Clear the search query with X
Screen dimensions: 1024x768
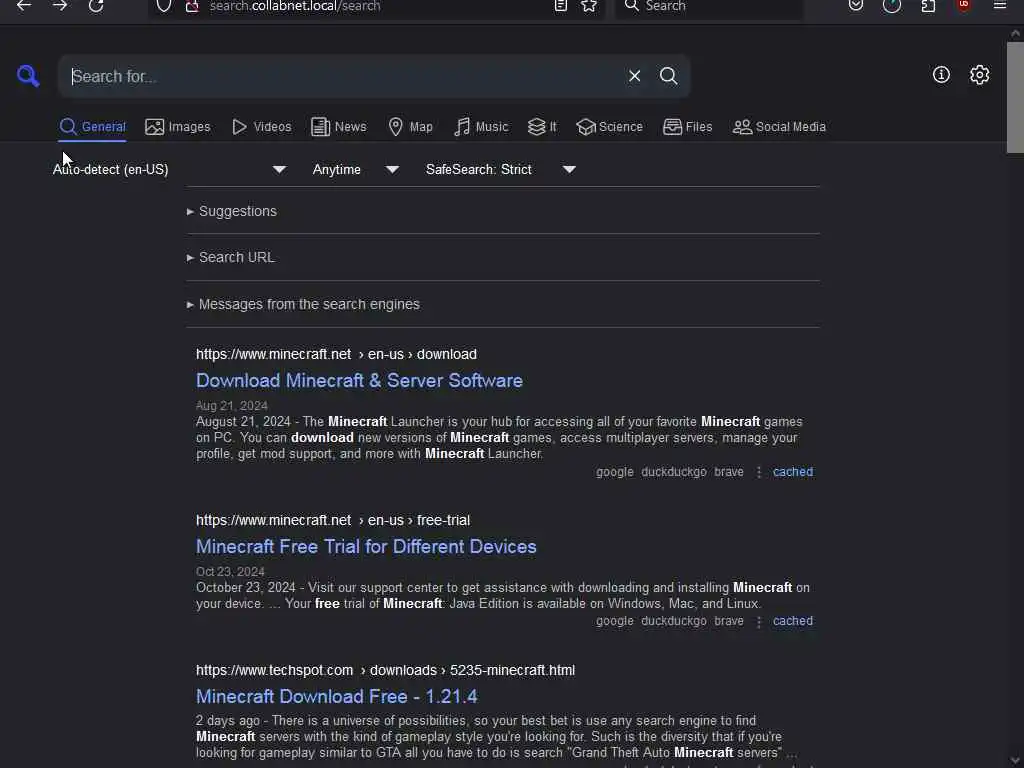(634, 76)
